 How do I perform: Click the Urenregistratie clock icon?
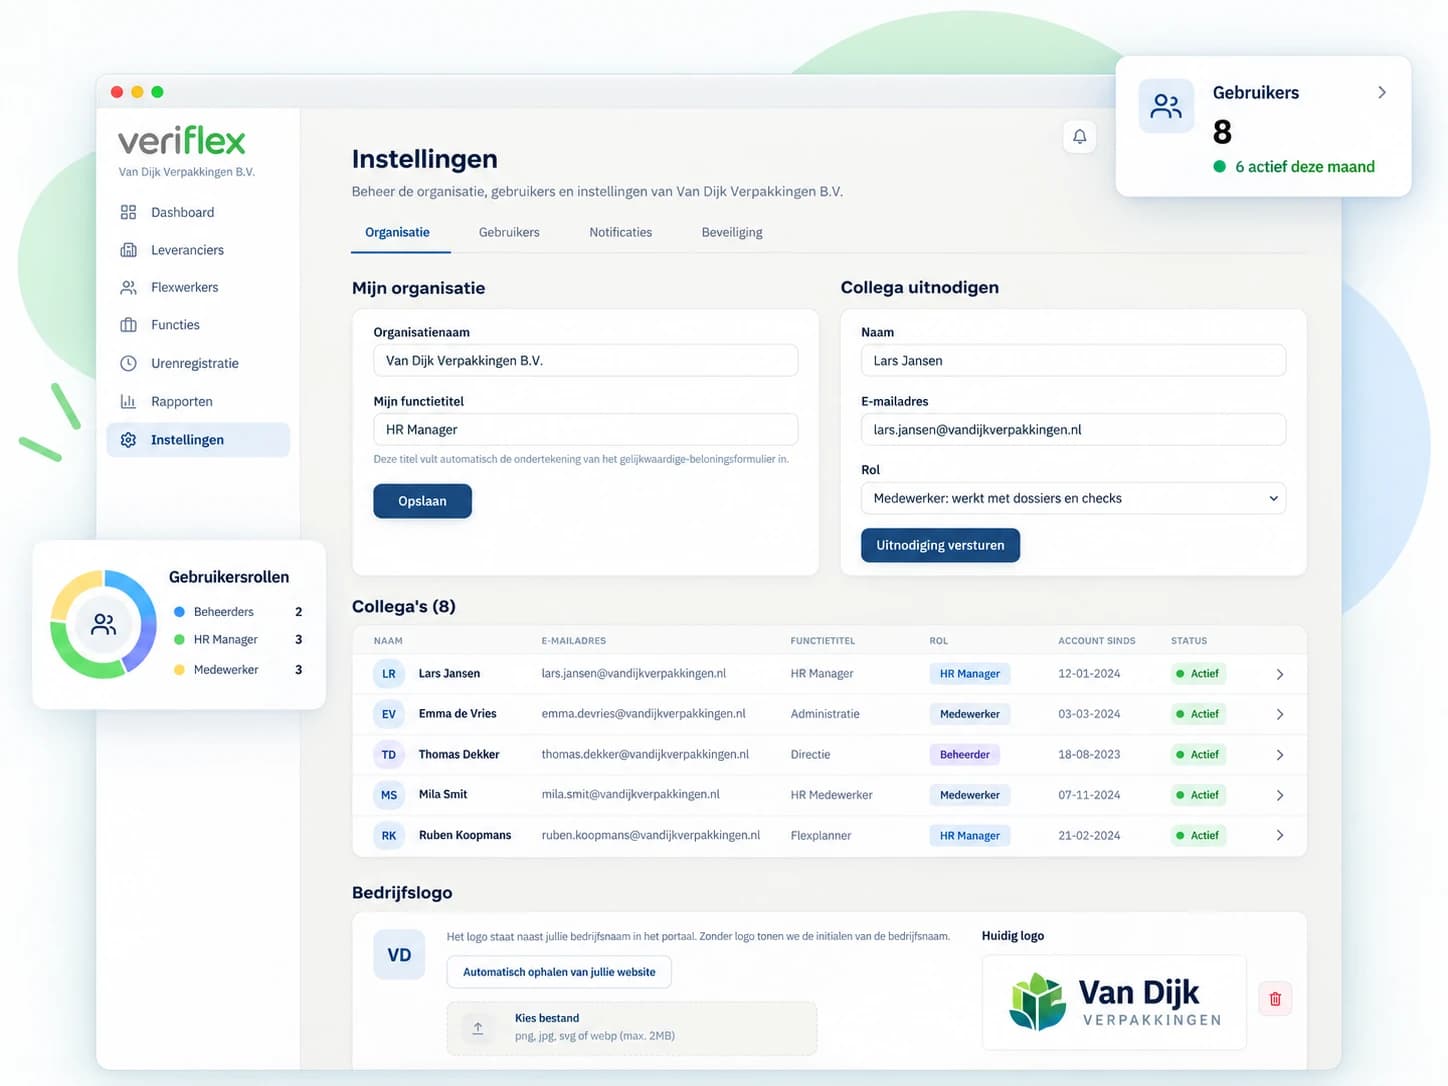(128, 363)
